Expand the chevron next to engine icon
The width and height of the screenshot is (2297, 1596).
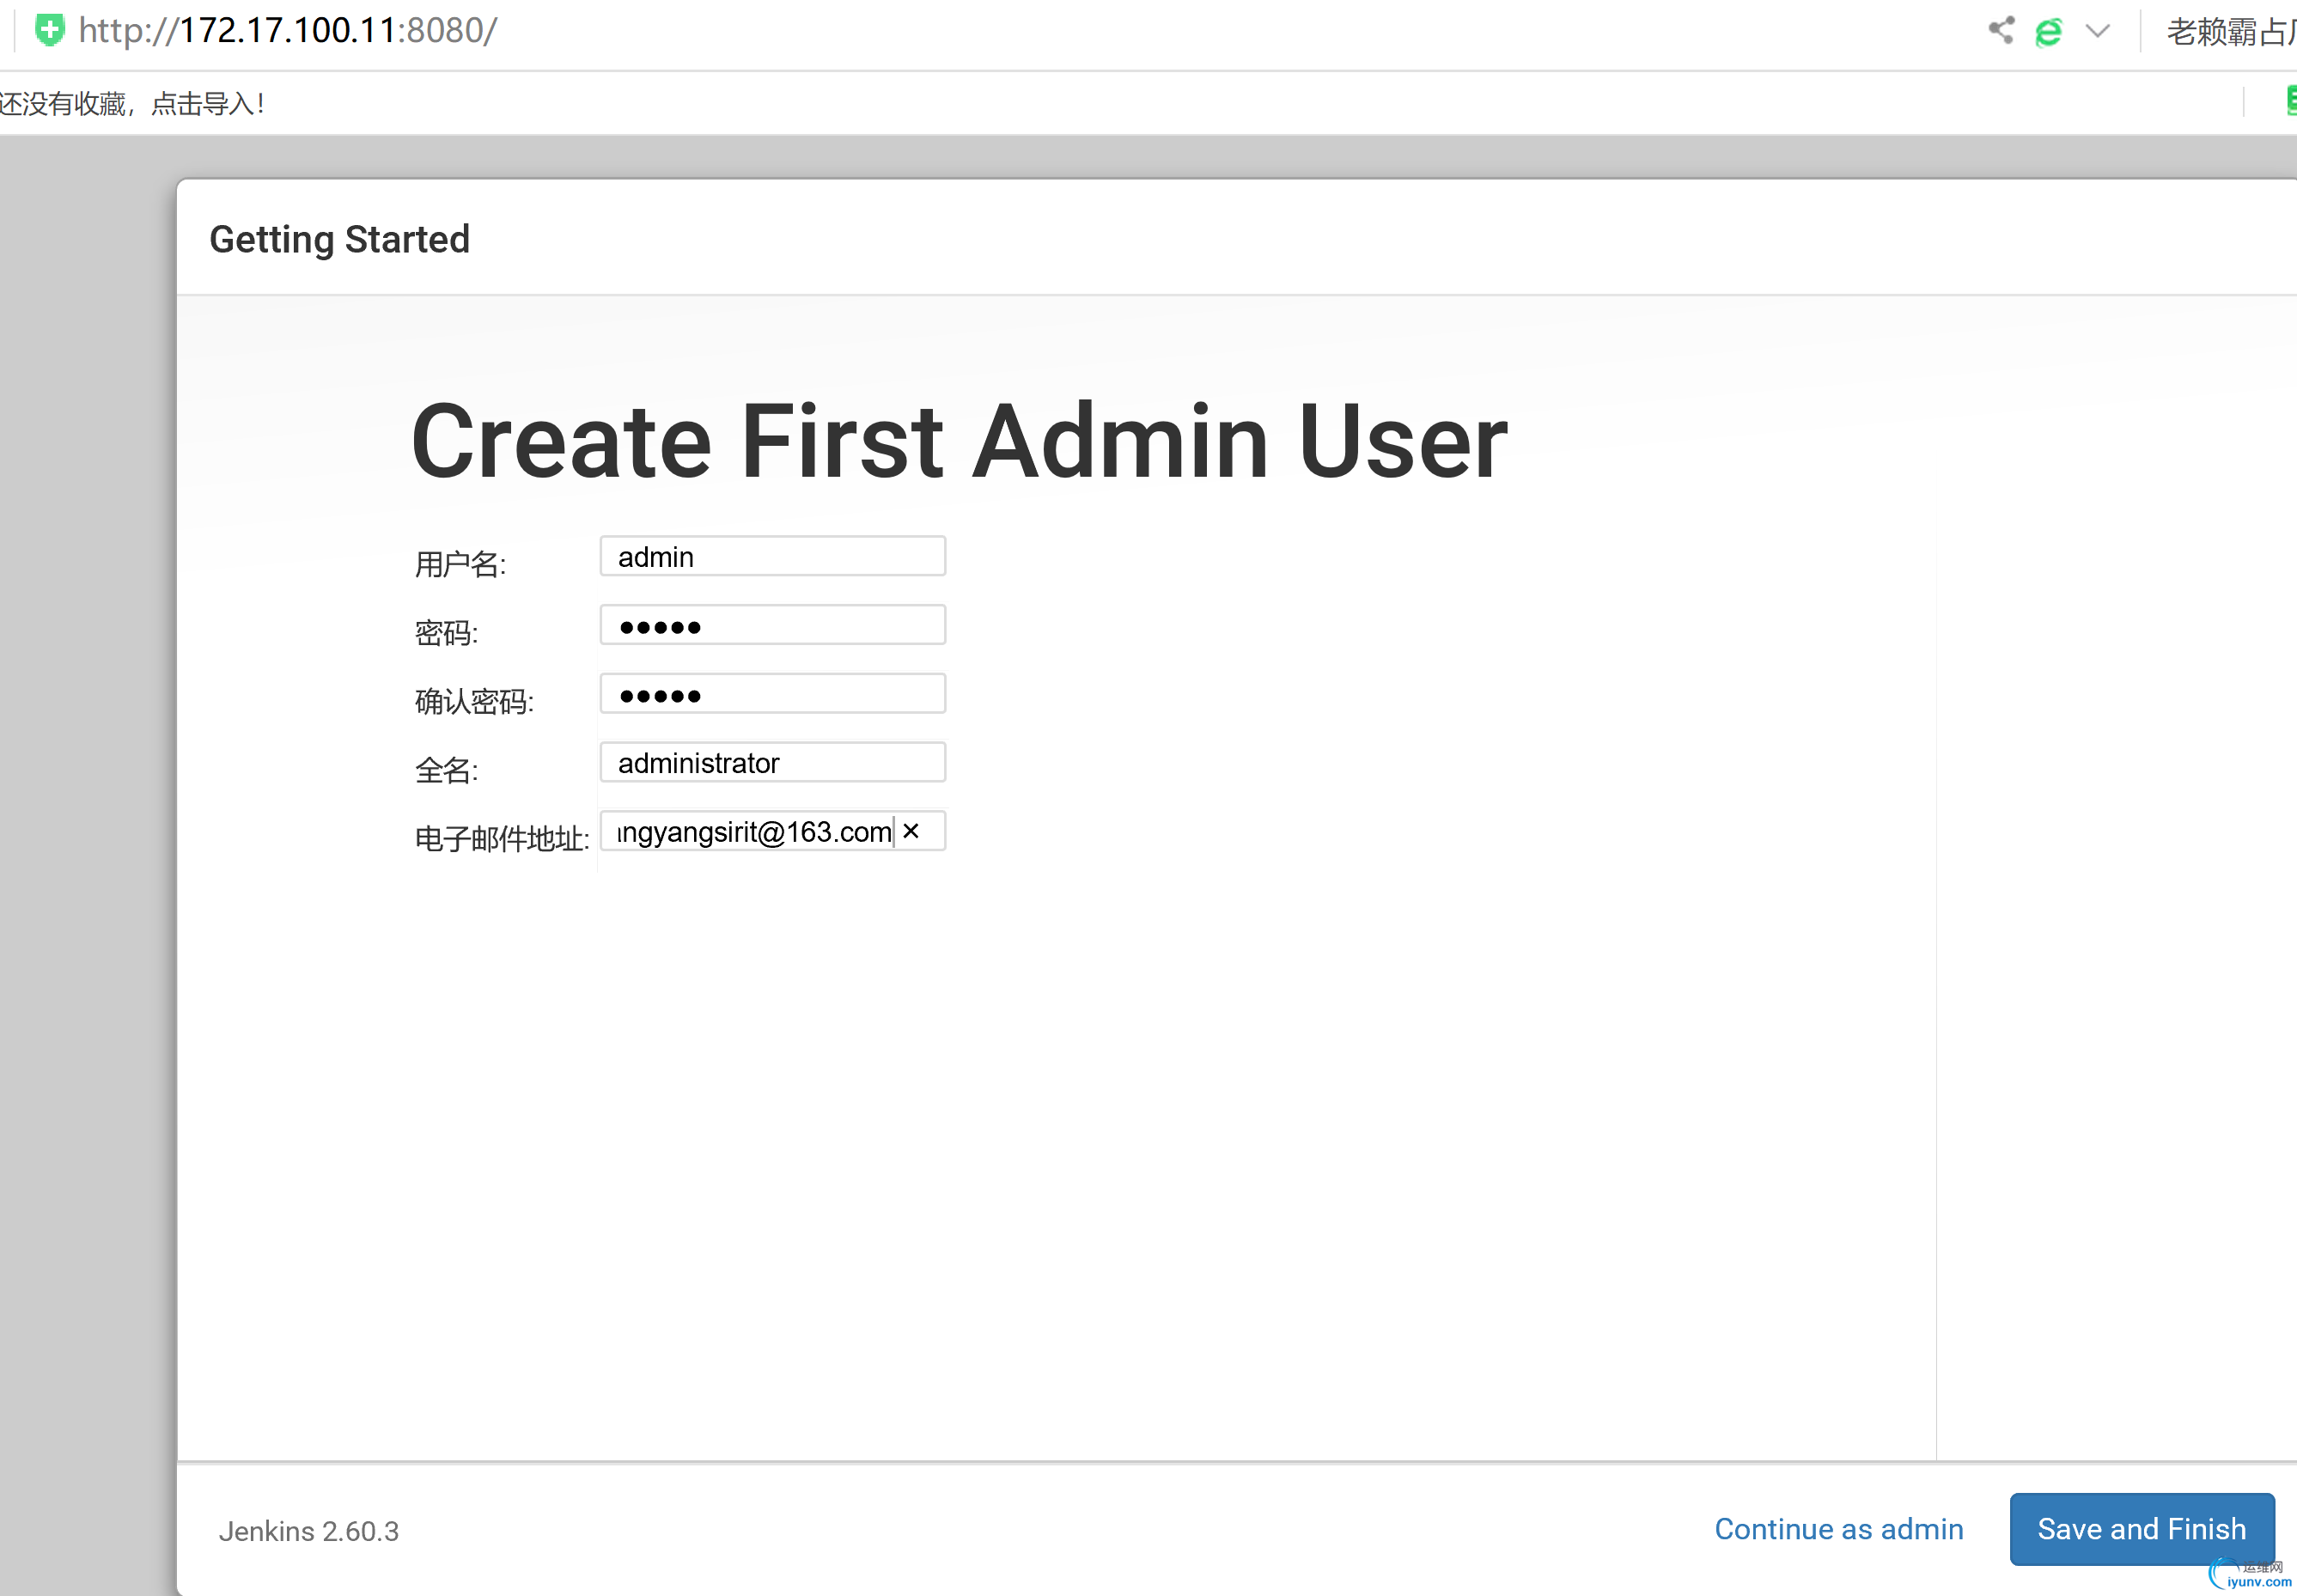(x=2097, y=32)
